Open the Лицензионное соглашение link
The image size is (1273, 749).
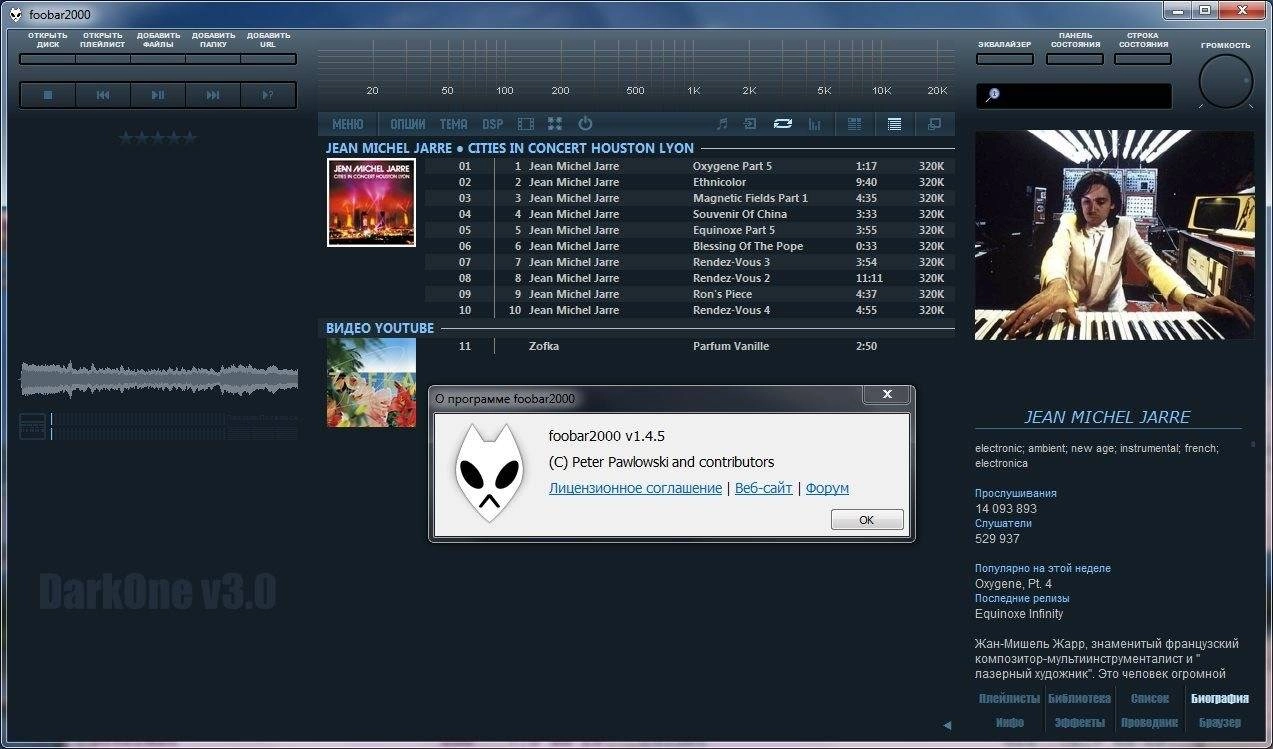(x=635, y=488)
